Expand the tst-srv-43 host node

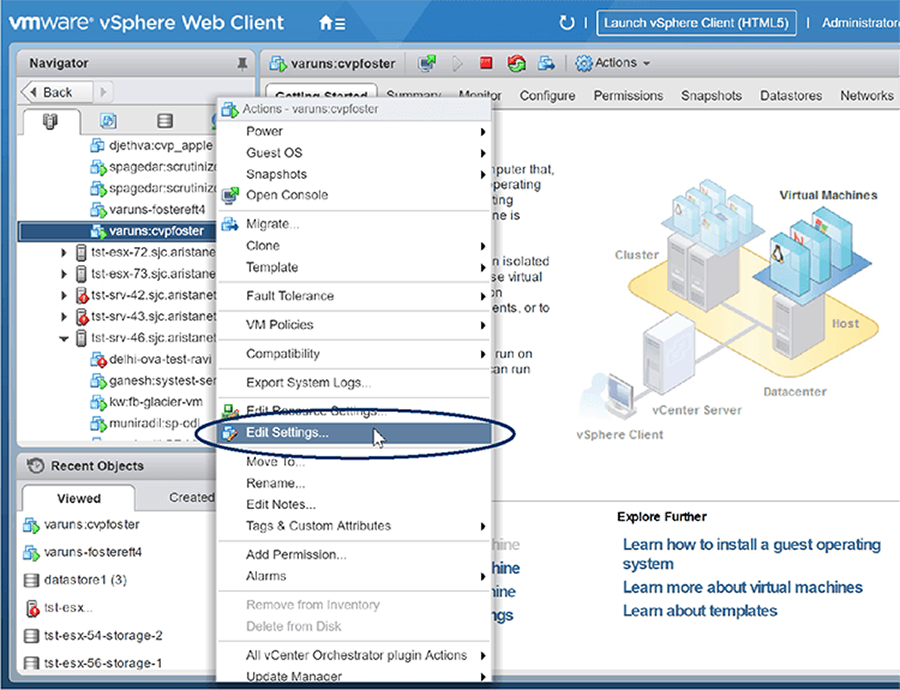[x=64, y=317]
